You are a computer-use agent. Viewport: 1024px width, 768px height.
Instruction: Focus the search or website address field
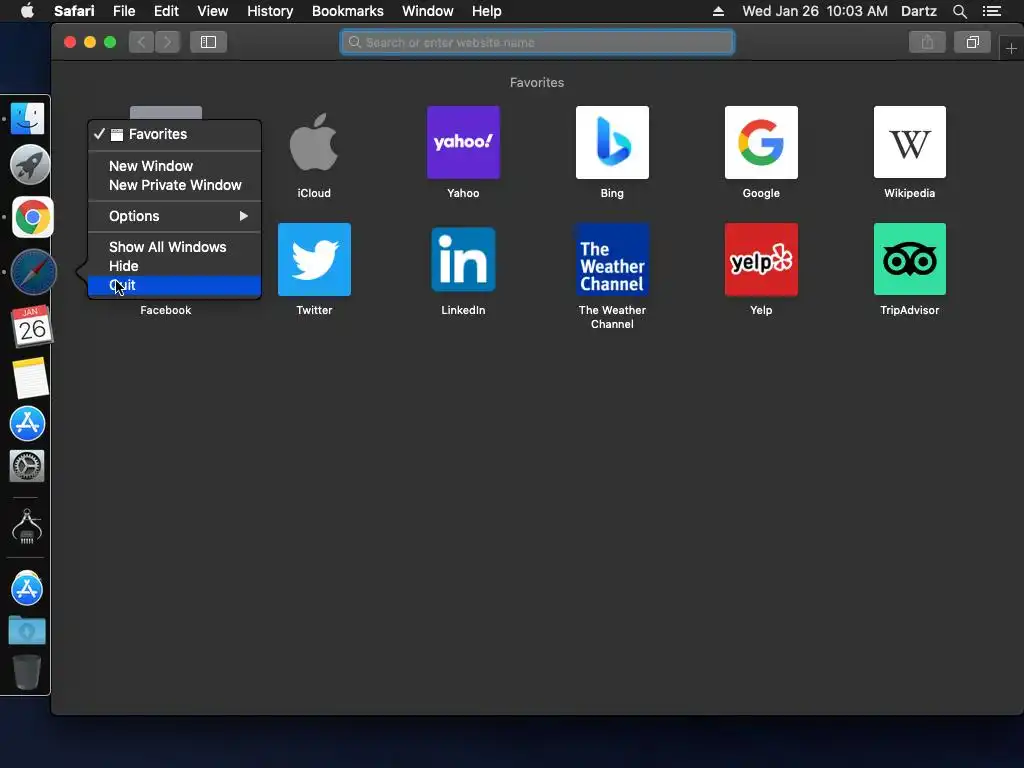click(537, 42)
